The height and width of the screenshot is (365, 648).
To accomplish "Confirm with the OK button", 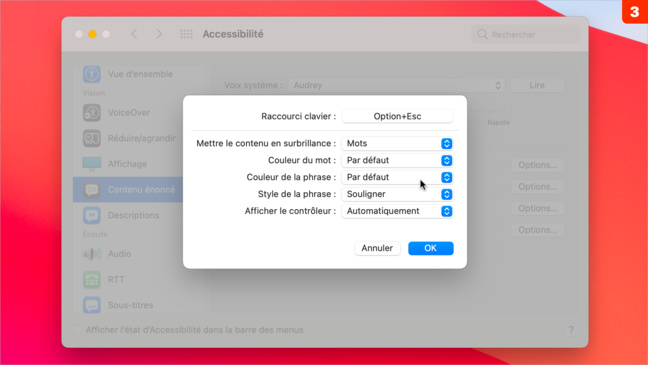I will (x=431, y=248).
